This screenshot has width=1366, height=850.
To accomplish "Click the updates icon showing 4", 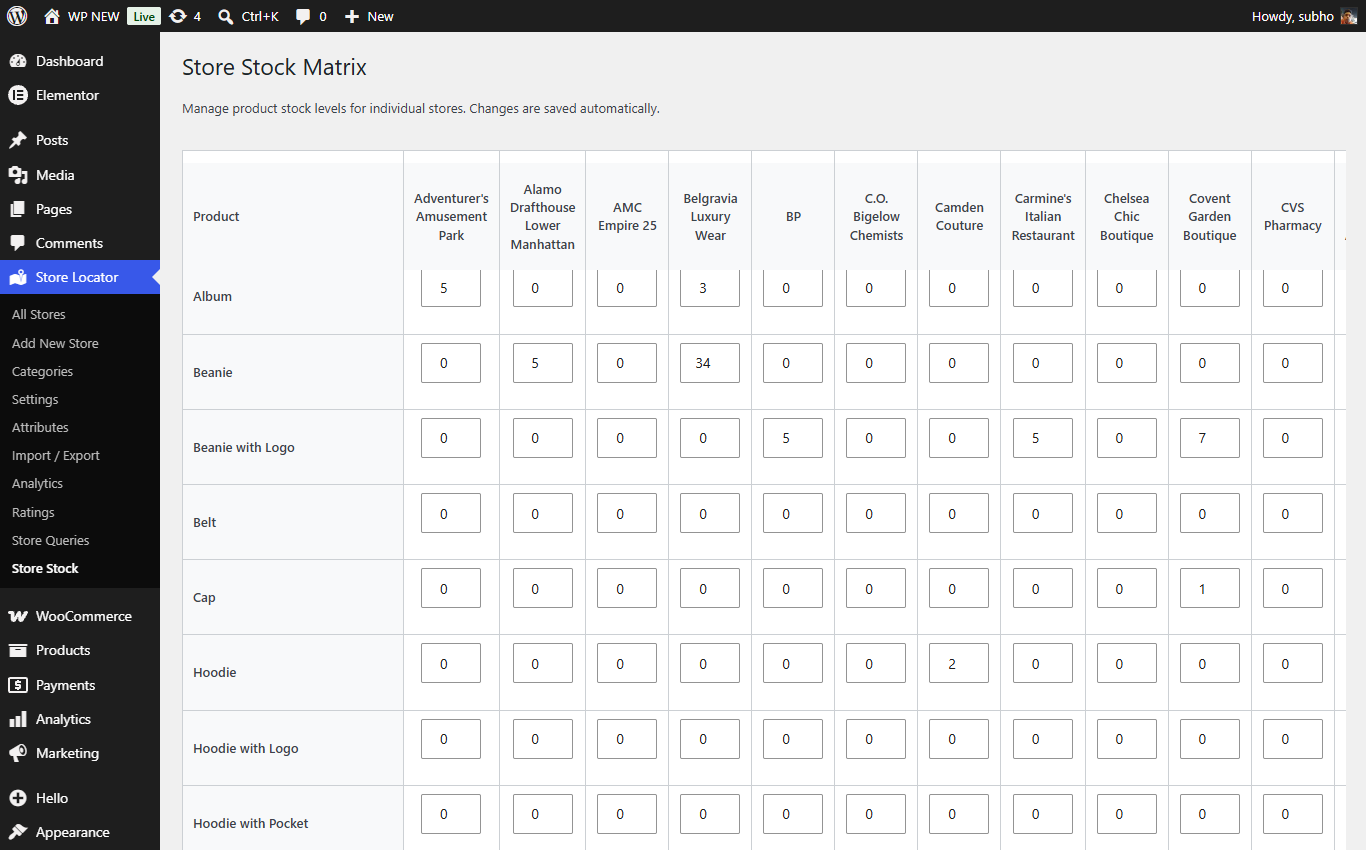I will point(178,16).
